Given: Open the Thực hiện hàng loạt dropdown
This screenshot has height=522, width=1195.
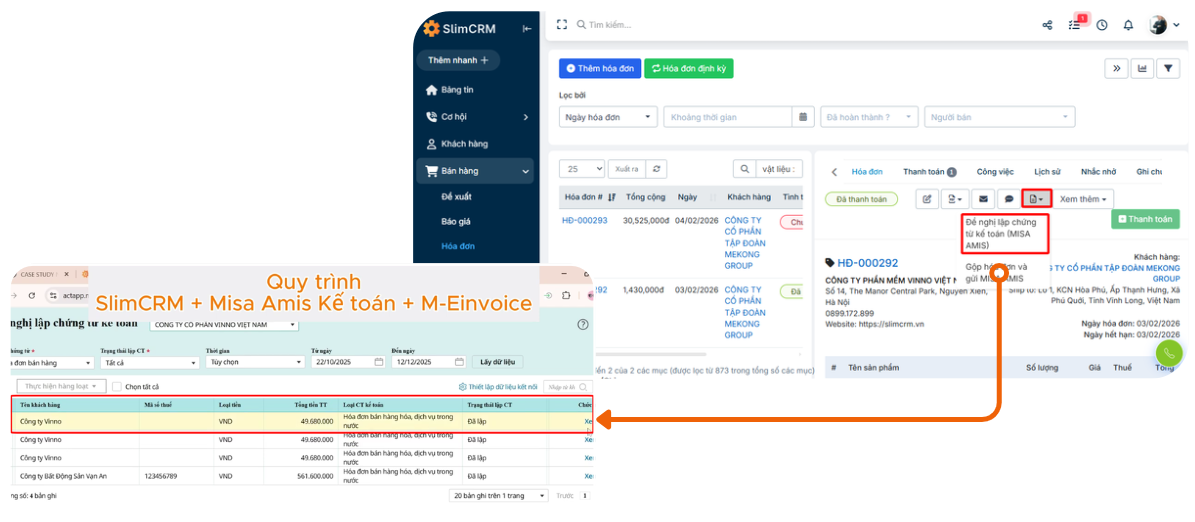Looking at the screenshot, I should click(x=61, y=386).
